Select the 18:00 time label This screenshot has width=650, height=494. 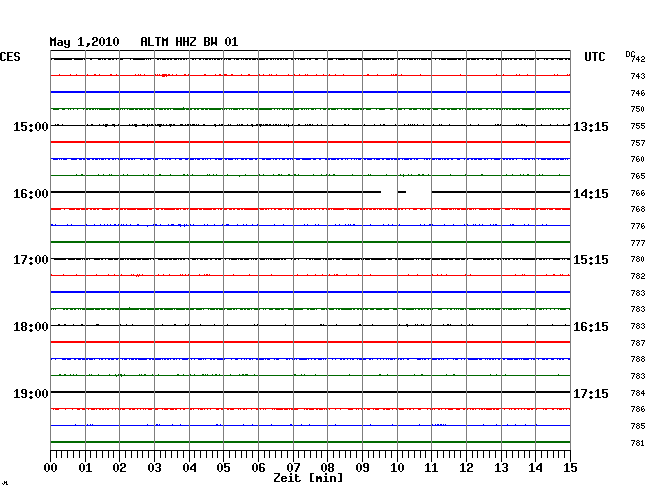pyautogui.click(x=31, y=327)
